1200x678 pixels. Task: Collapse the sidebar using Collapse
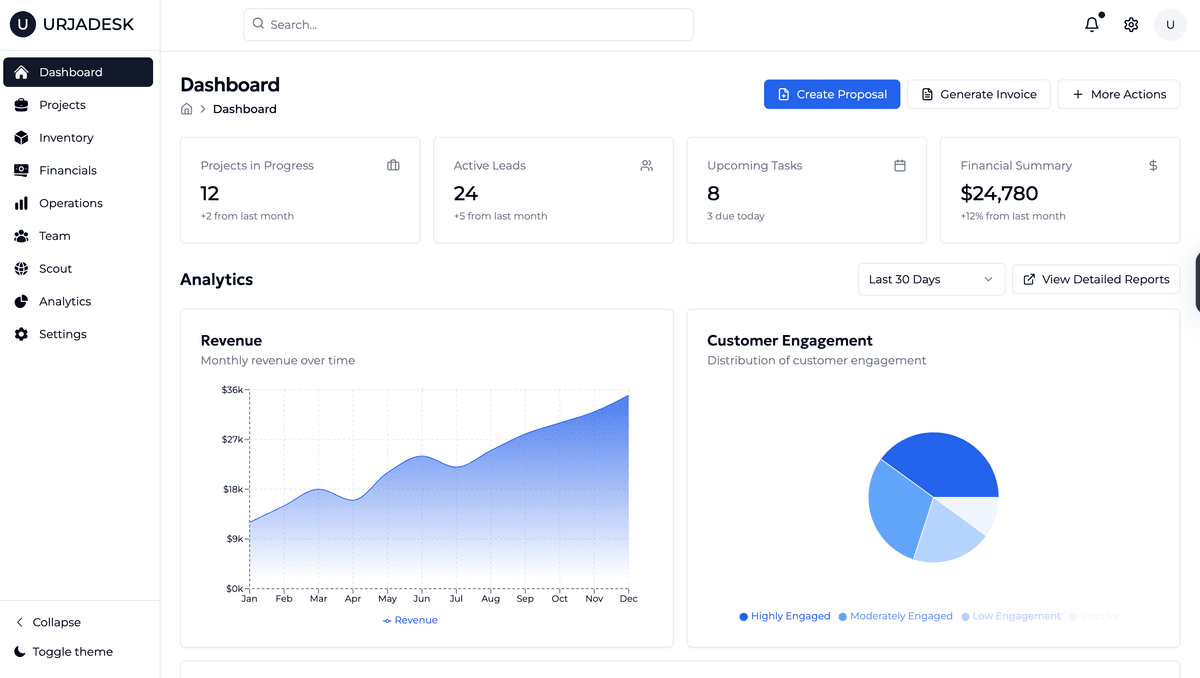[47, 622]
